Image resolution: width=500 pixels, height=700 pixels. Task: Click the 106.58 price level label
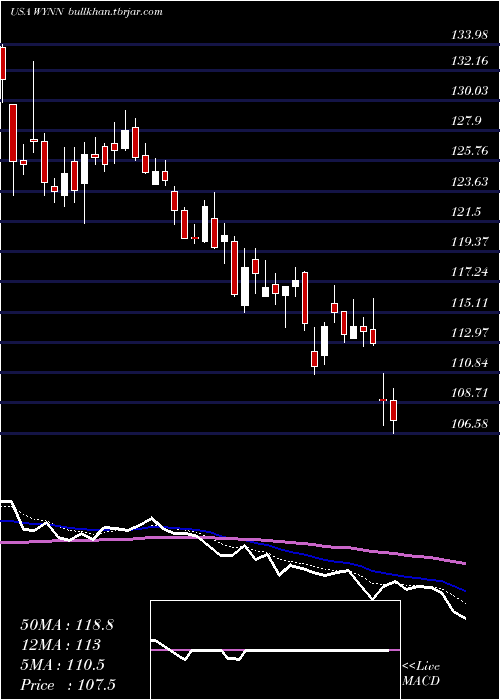tap(469, 423)
